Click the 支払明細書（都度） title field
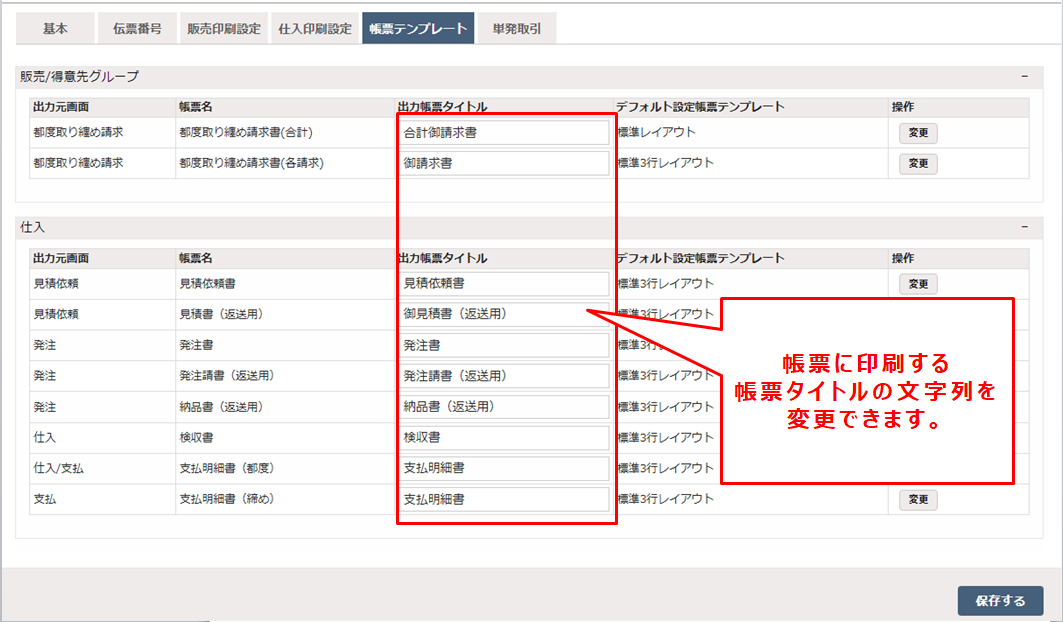The image size is (1063, 622). tap(504, 469)
